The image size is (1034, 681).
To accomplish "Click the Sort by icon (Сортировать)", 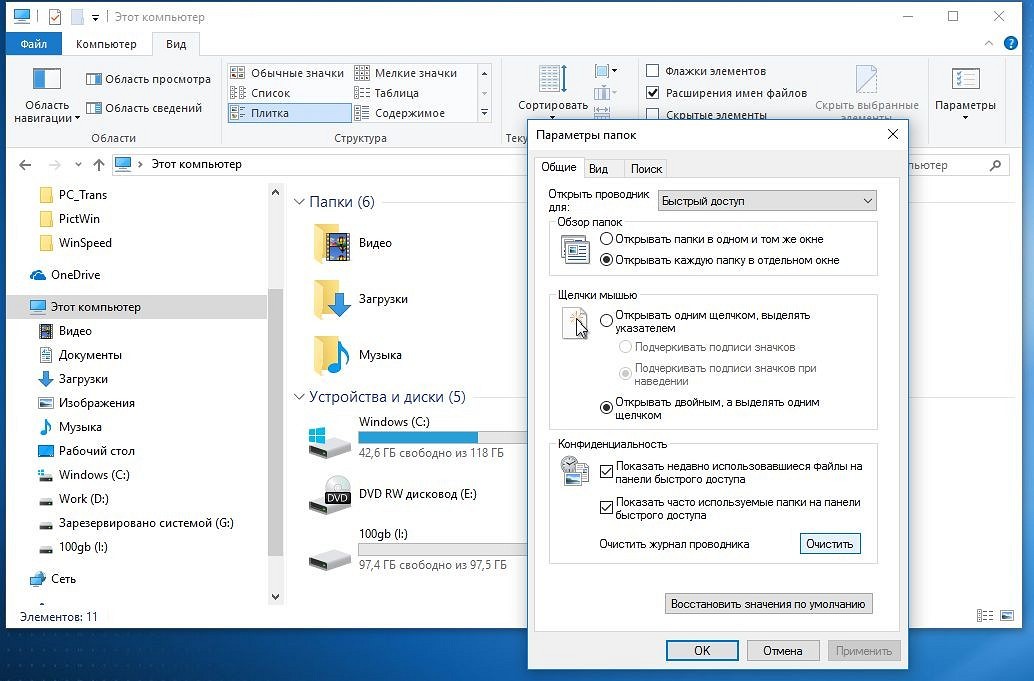I will (x=552, y=80).
